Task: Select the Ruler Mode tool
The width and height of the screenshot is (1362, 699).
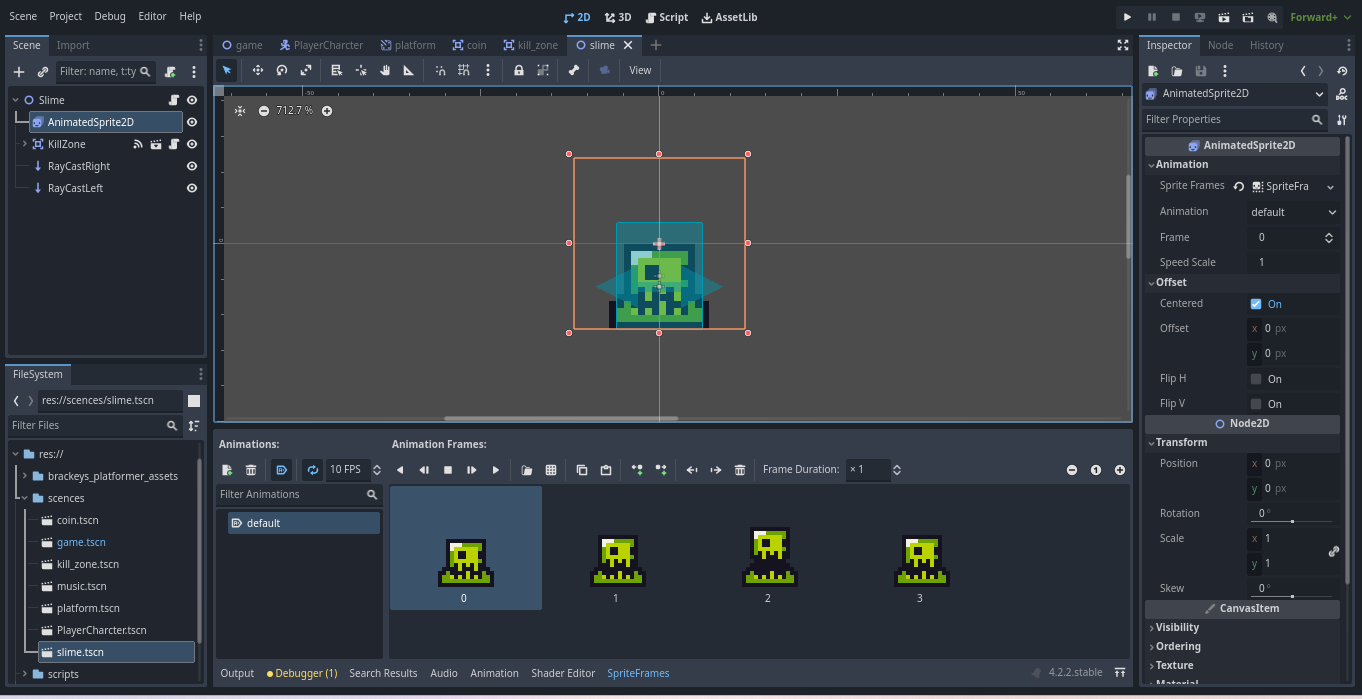Action: point(409,70)
